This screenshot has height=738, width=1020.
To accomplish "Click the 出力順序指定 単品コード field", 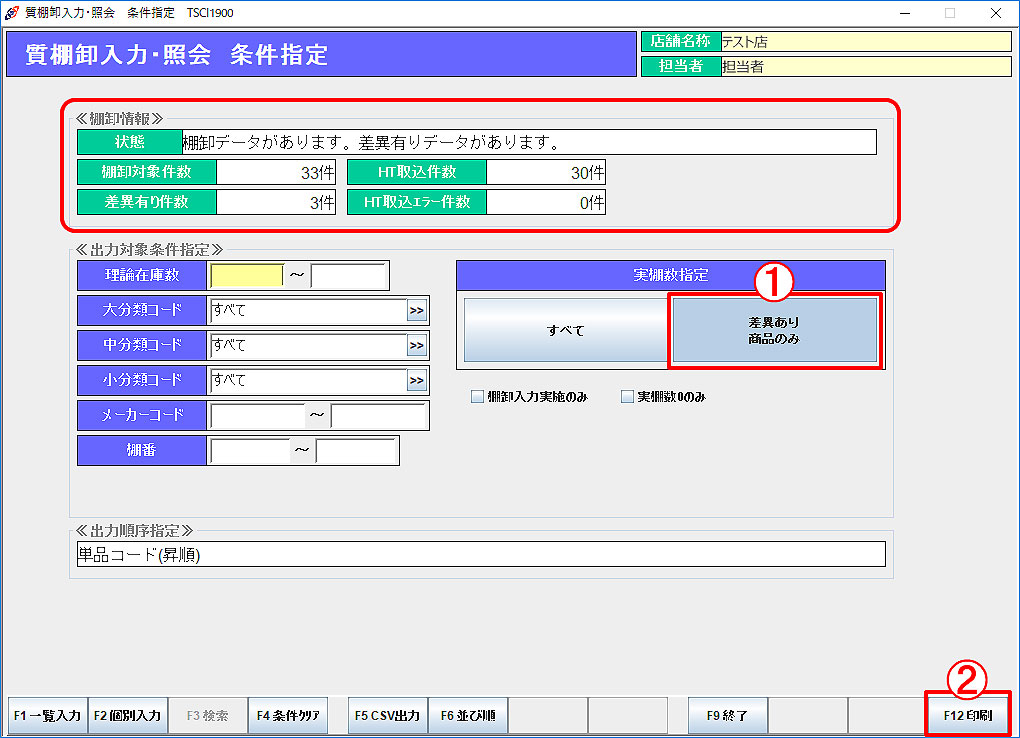I will [481, 555].
